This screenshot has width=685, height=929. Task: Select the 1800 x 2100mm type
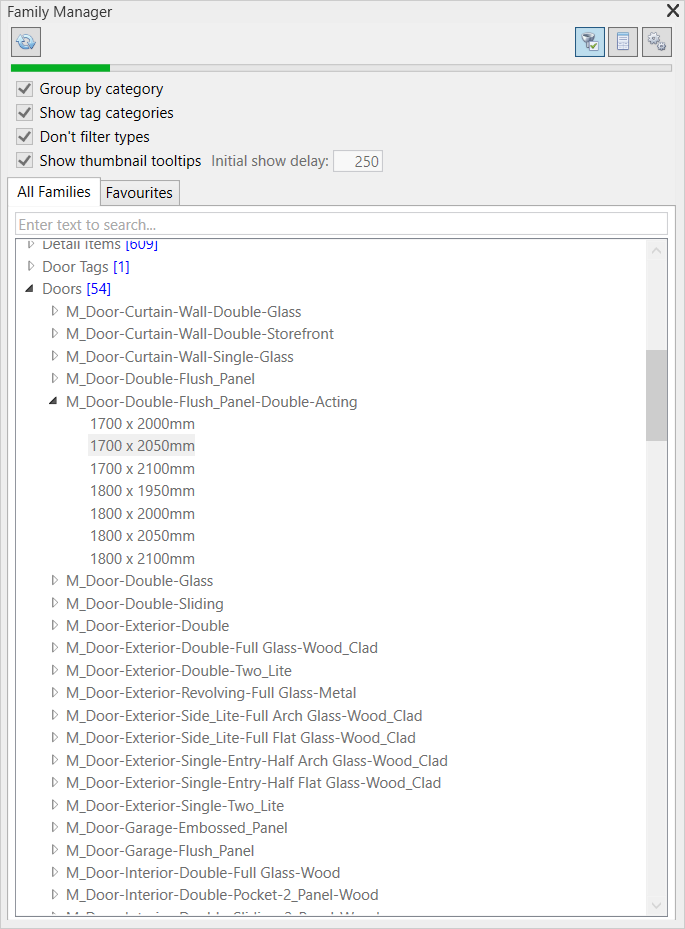coord(142,559)
